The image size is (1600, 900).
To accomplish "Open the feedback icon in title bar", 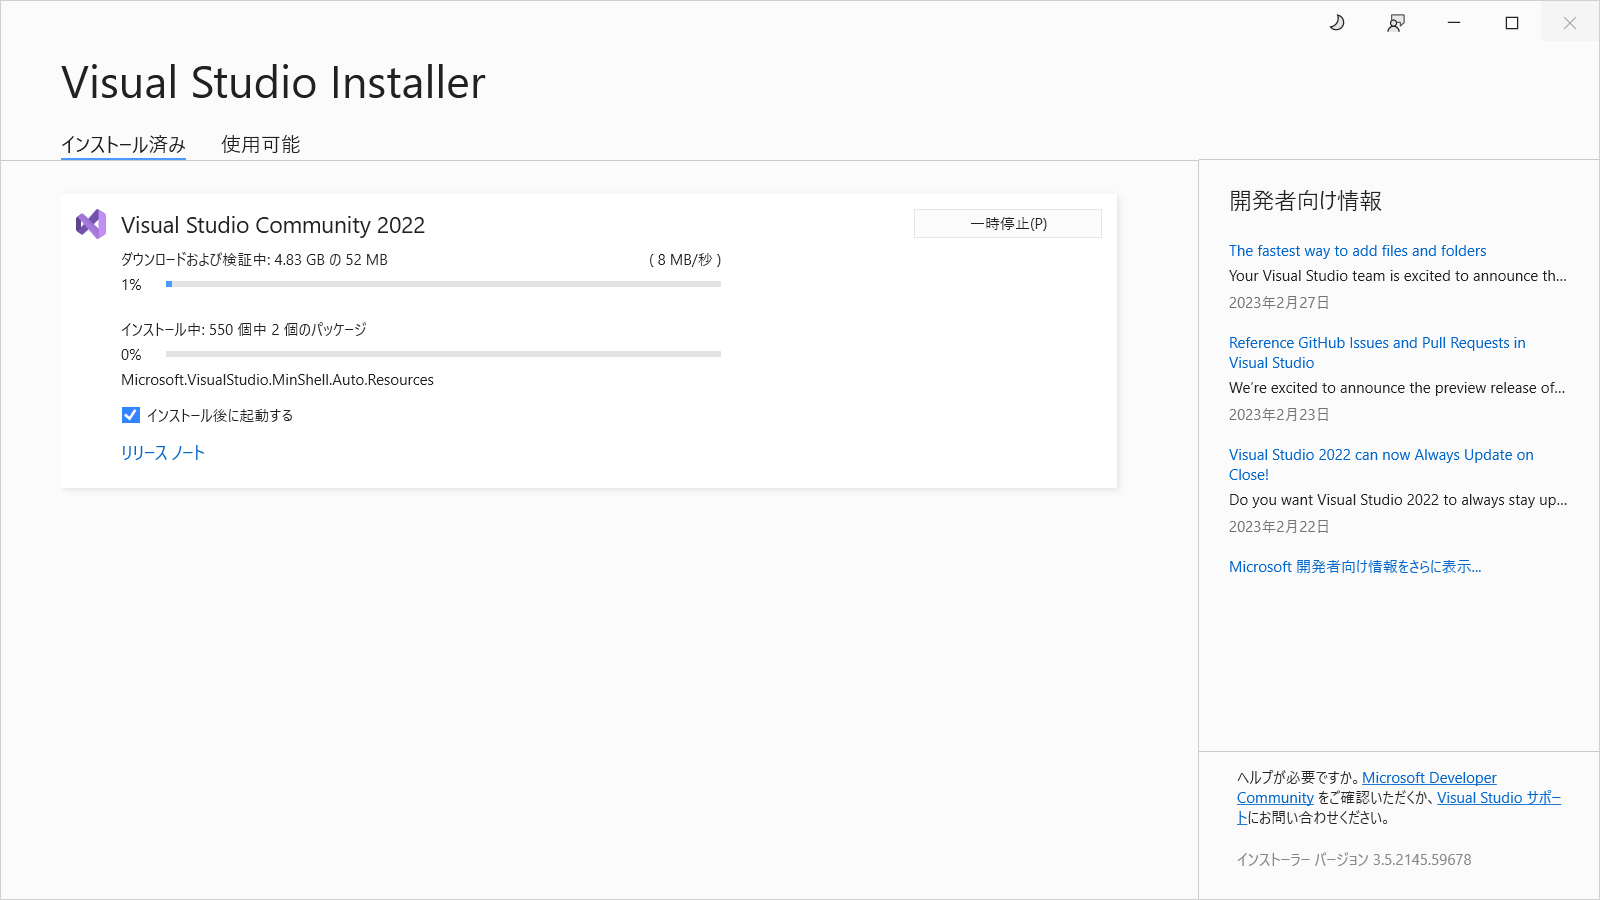I will [x=1396, y=22].
